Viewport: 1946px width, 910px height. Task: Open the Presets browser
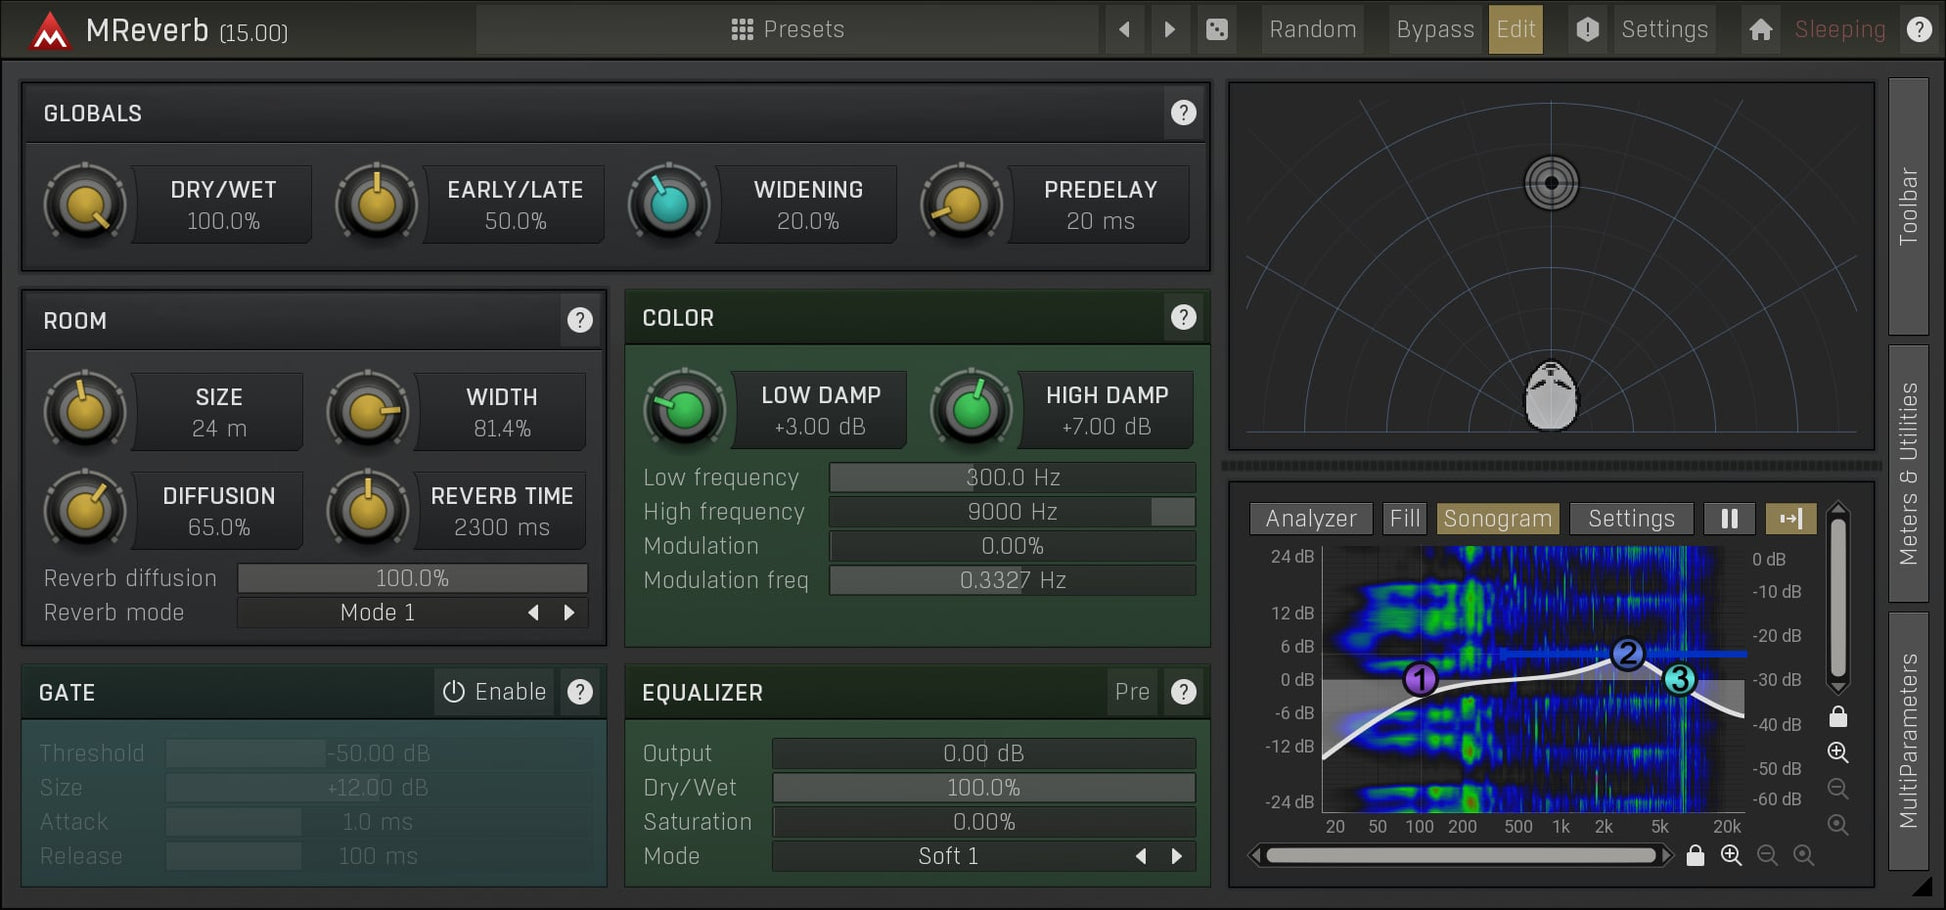pos(789,29)
